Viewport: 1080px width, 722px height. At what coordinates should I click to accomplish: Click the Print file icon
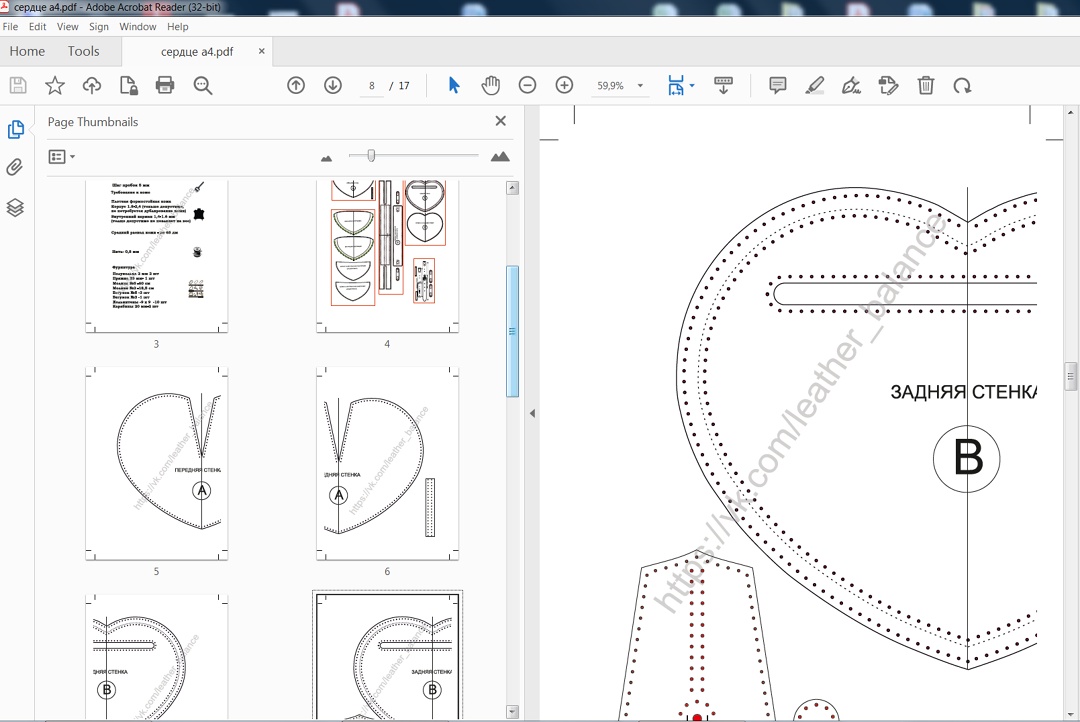click(x=165, y=86)
